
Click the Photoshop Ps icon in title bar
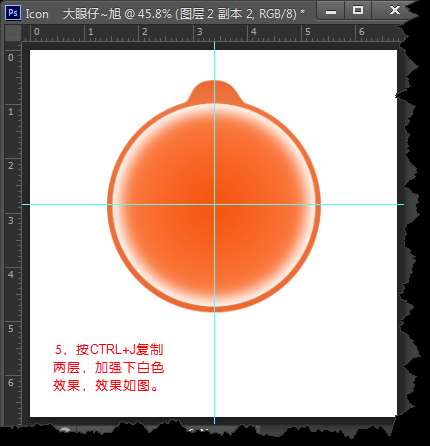(x=13, y=13)
